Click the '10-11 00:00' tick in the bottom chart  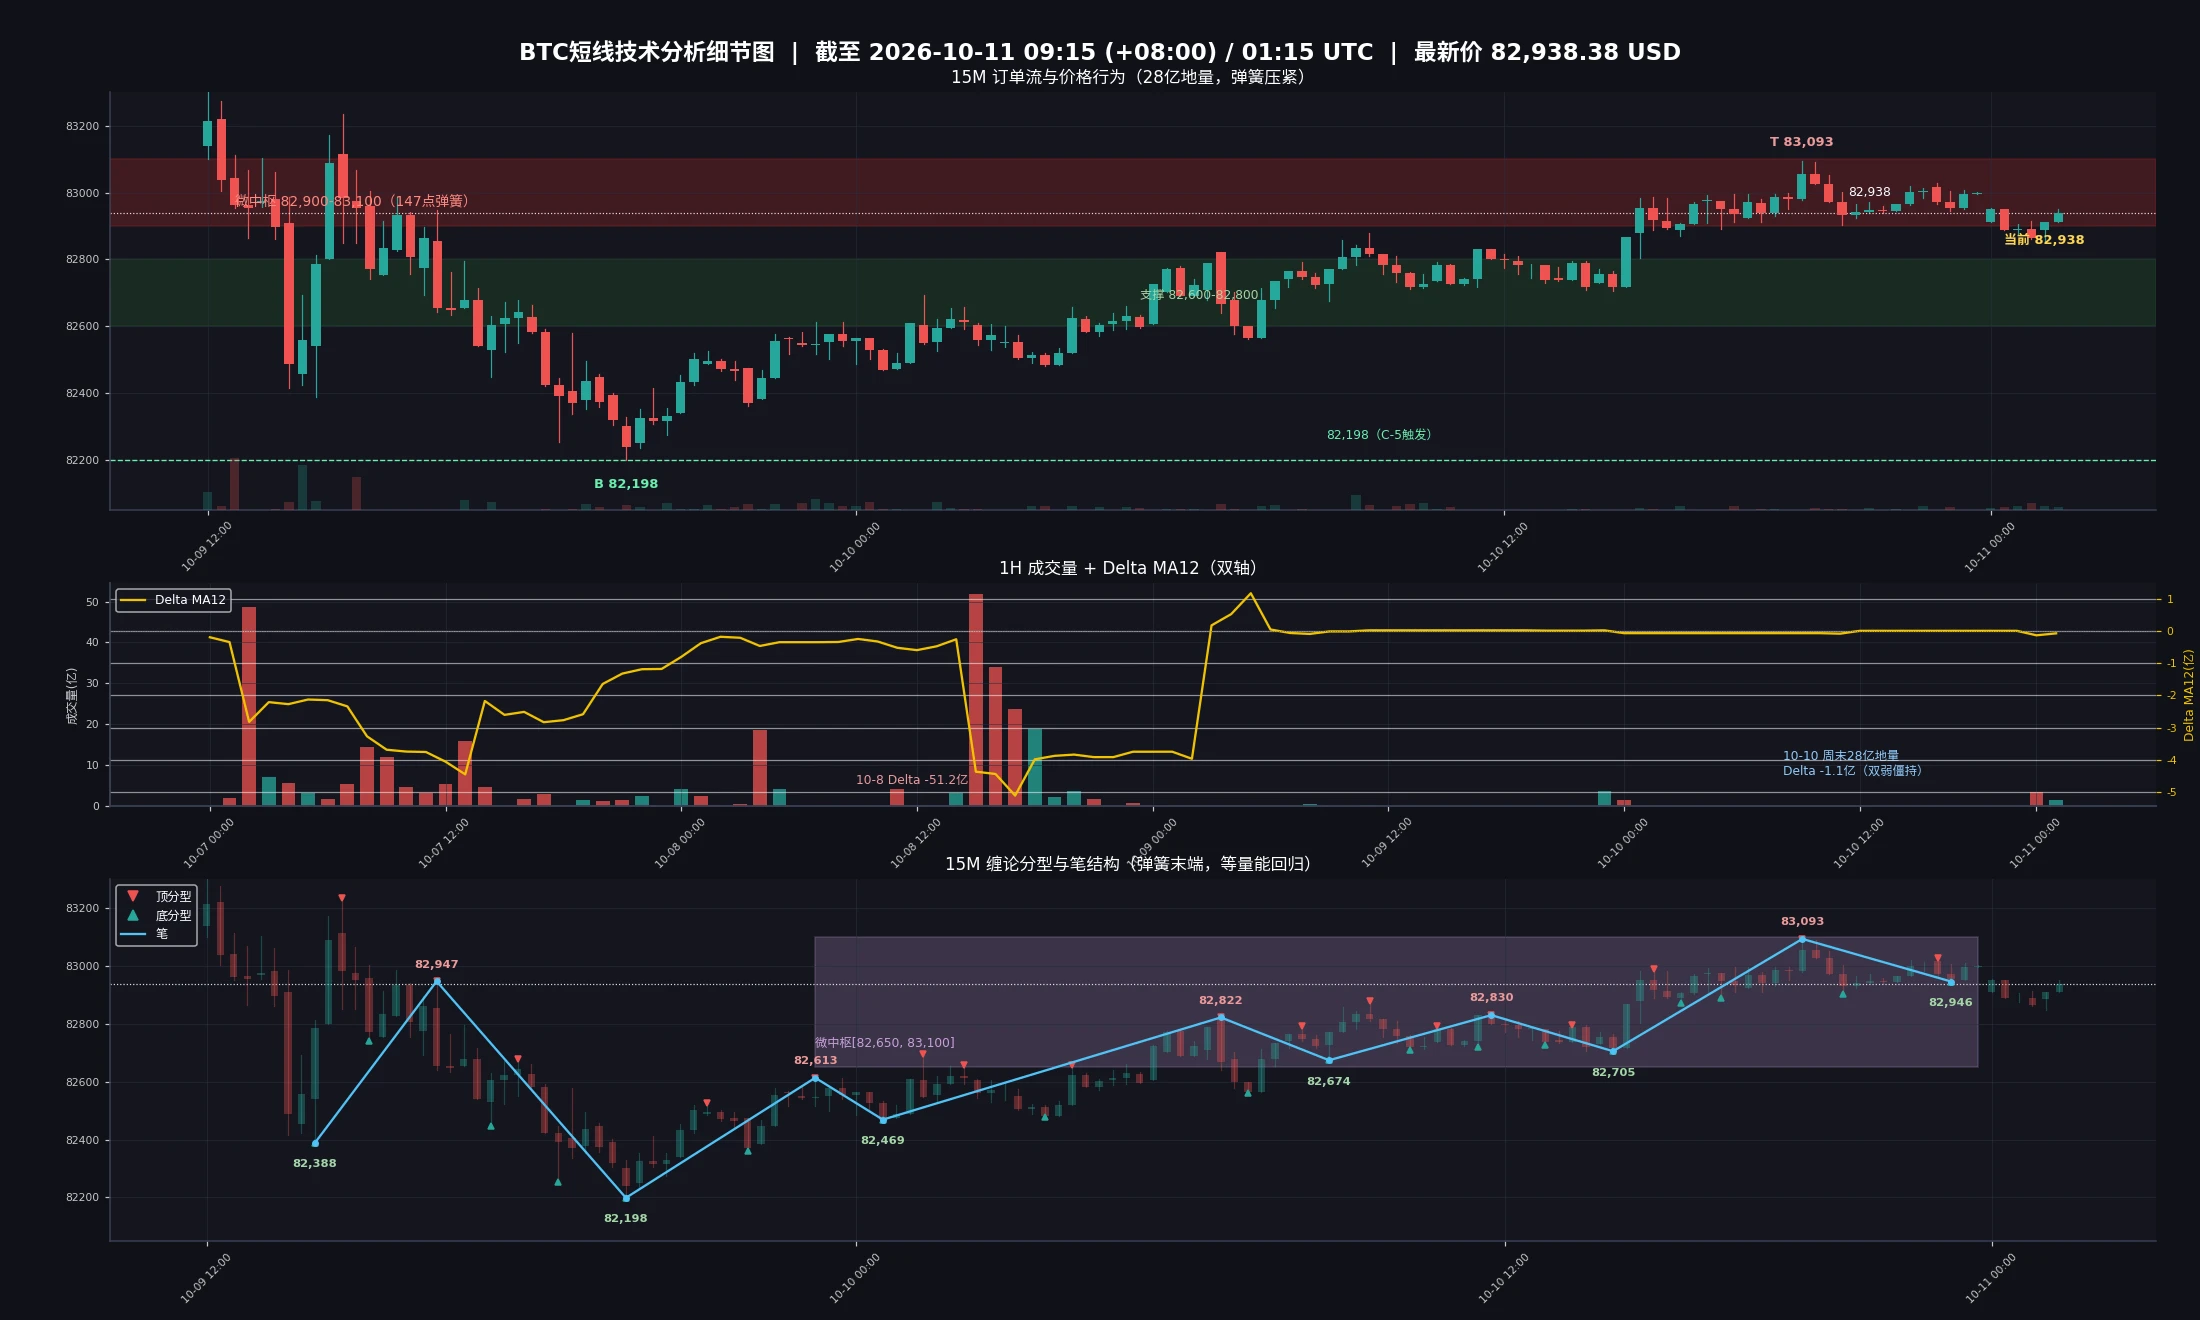point(1990,1279)
